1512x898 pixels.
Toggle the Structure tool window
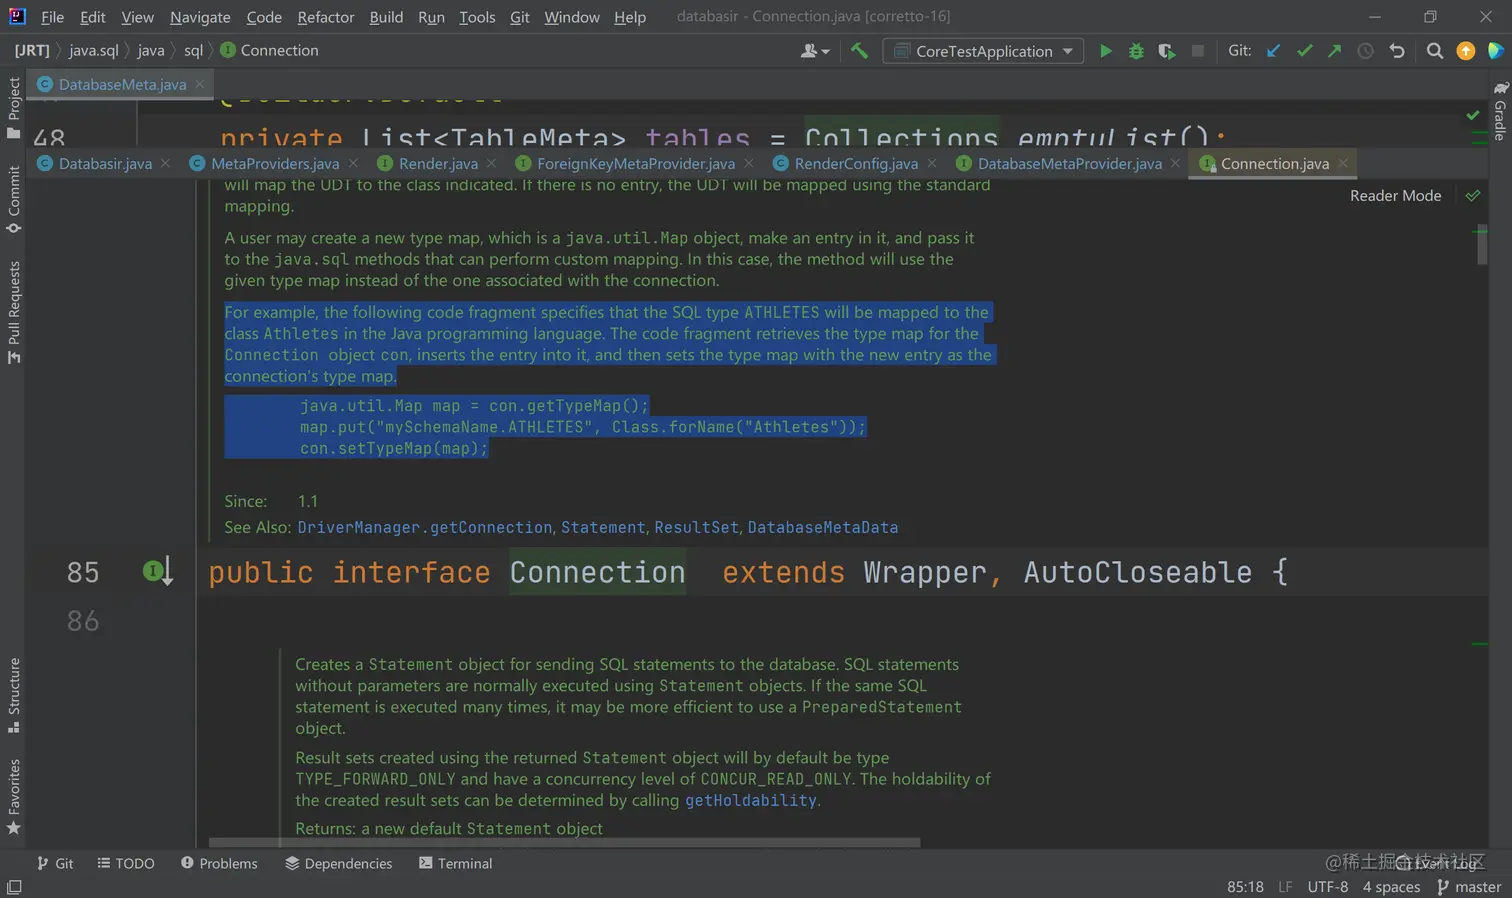(x=14, y=695)
